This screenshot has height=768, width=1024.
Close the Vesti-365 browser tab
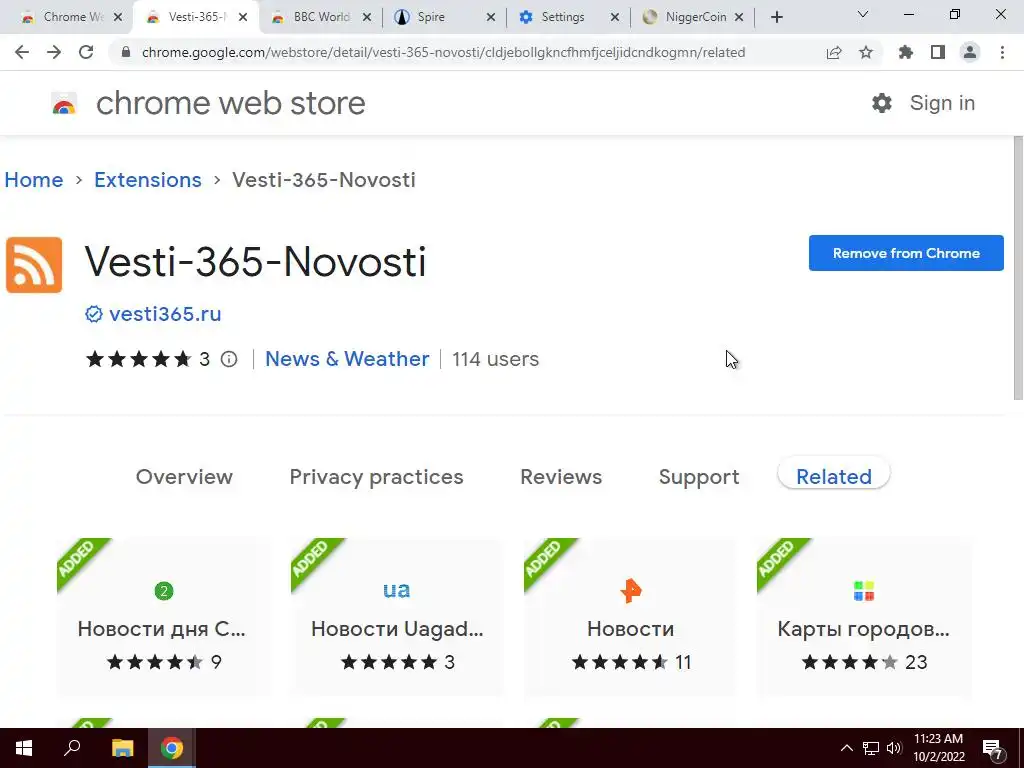pos(243,18)
